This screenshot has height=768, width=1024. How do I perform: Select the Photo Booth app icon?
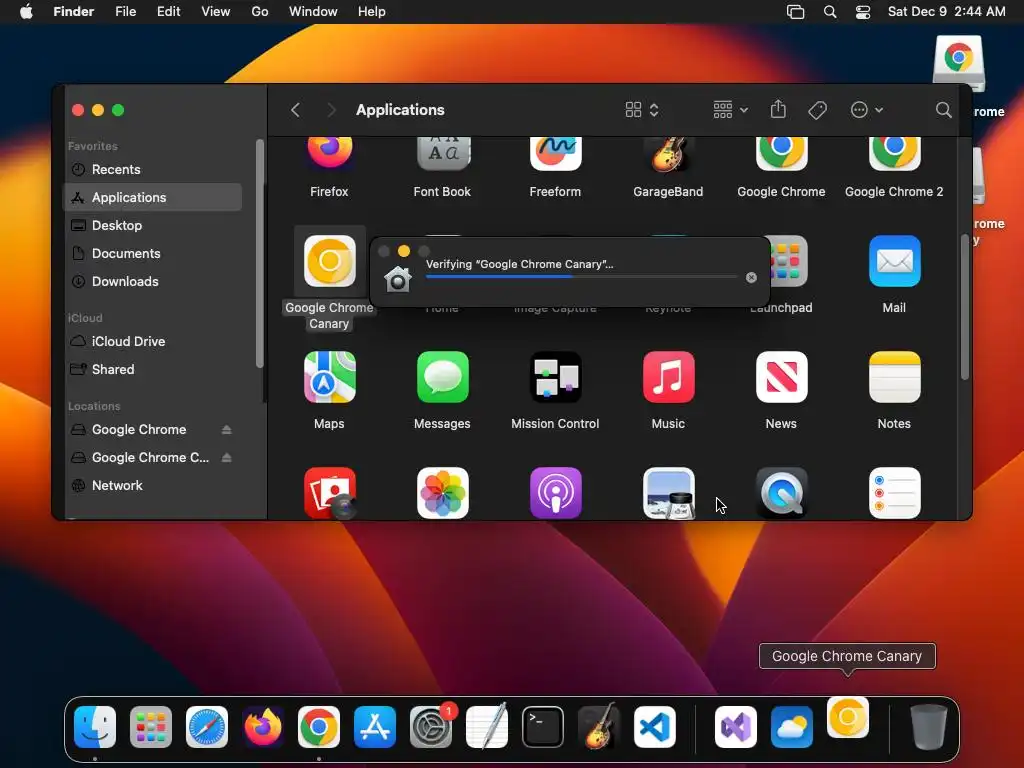click(330, 493)
